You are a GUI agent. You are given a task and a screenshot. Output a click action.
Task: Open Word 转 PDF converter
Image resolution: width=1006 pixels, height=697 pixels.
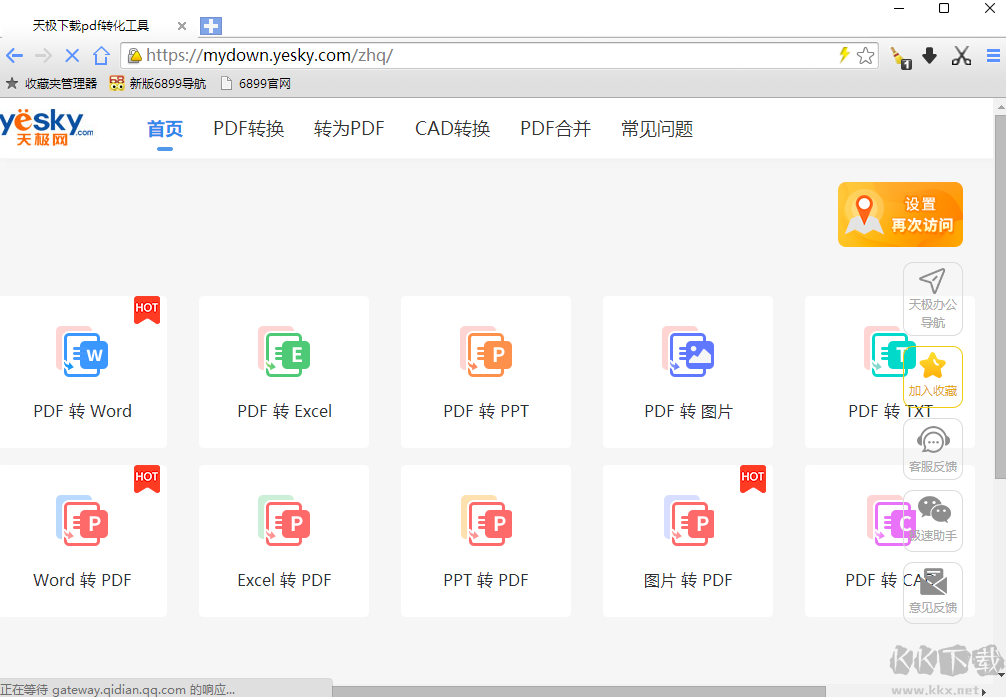click(x=82, y=521)
